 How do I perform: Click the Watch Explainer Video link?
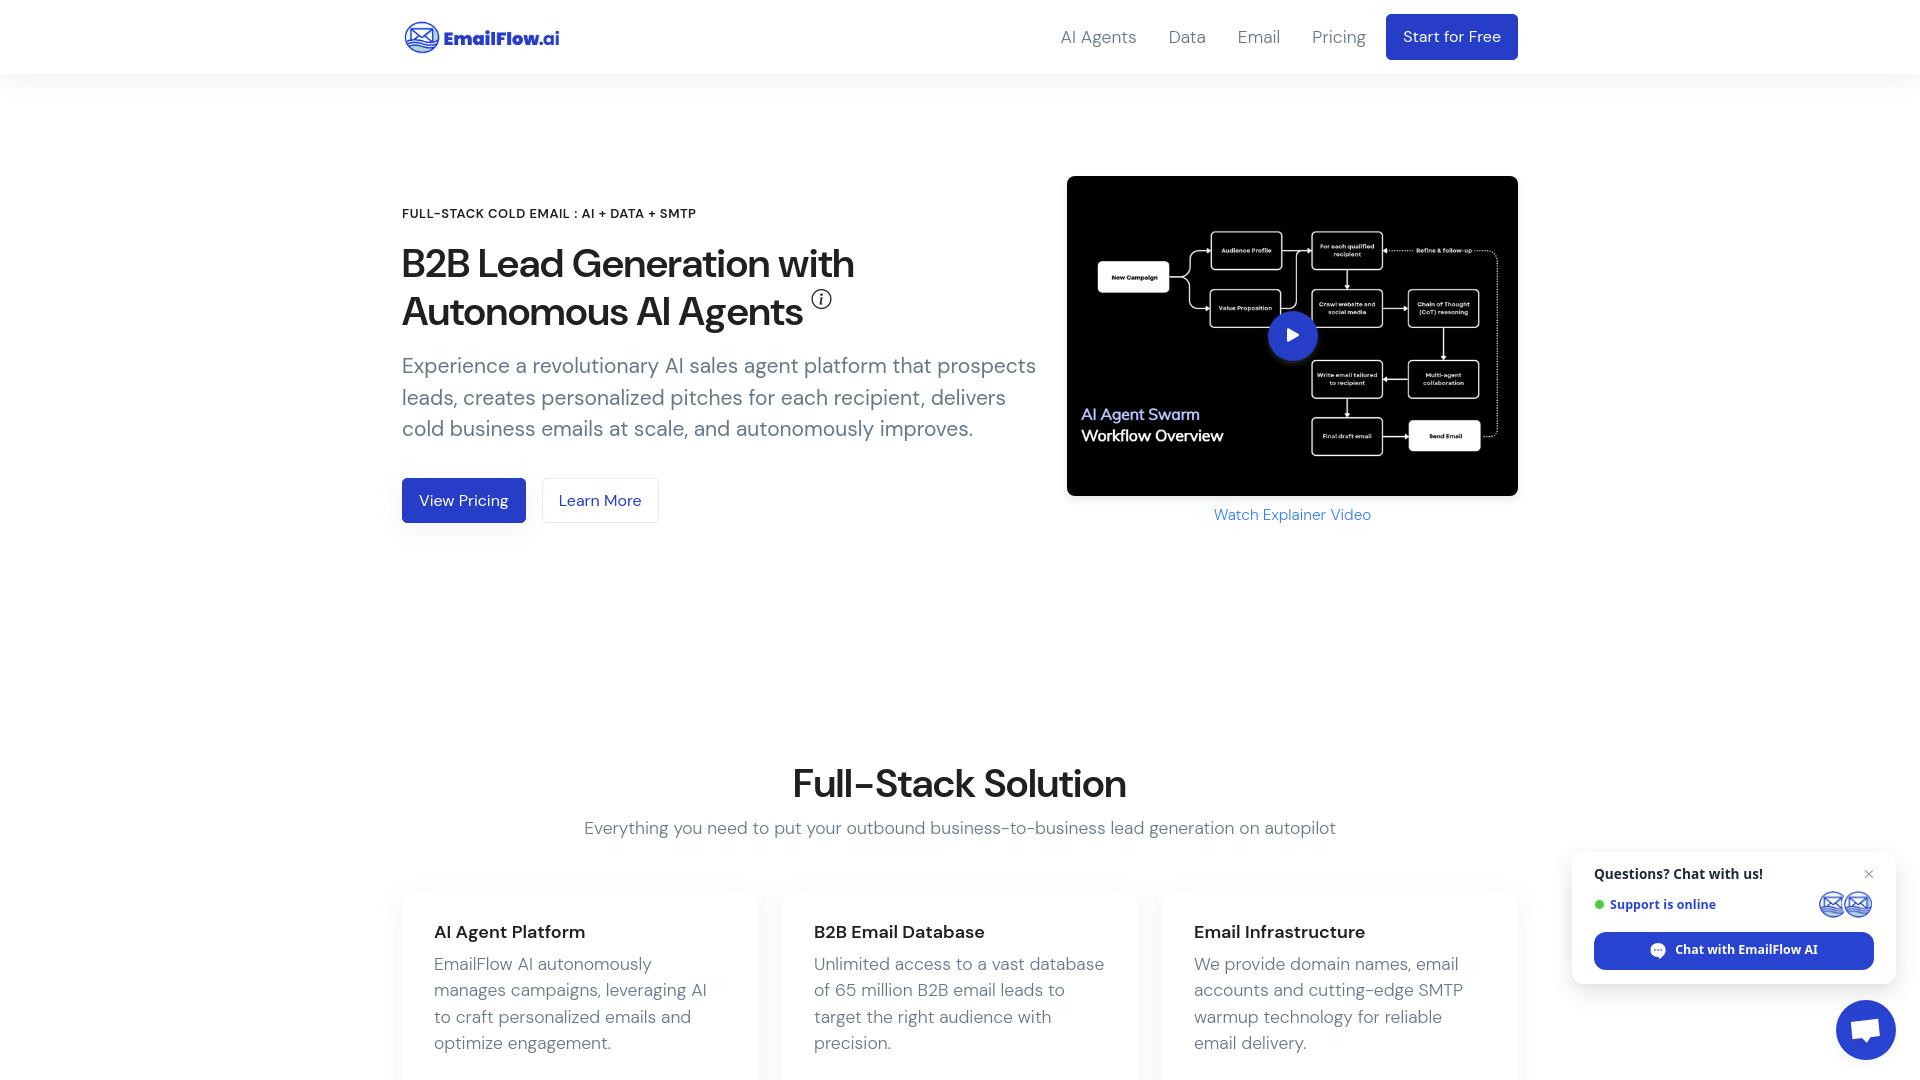tap(1292, 514)
